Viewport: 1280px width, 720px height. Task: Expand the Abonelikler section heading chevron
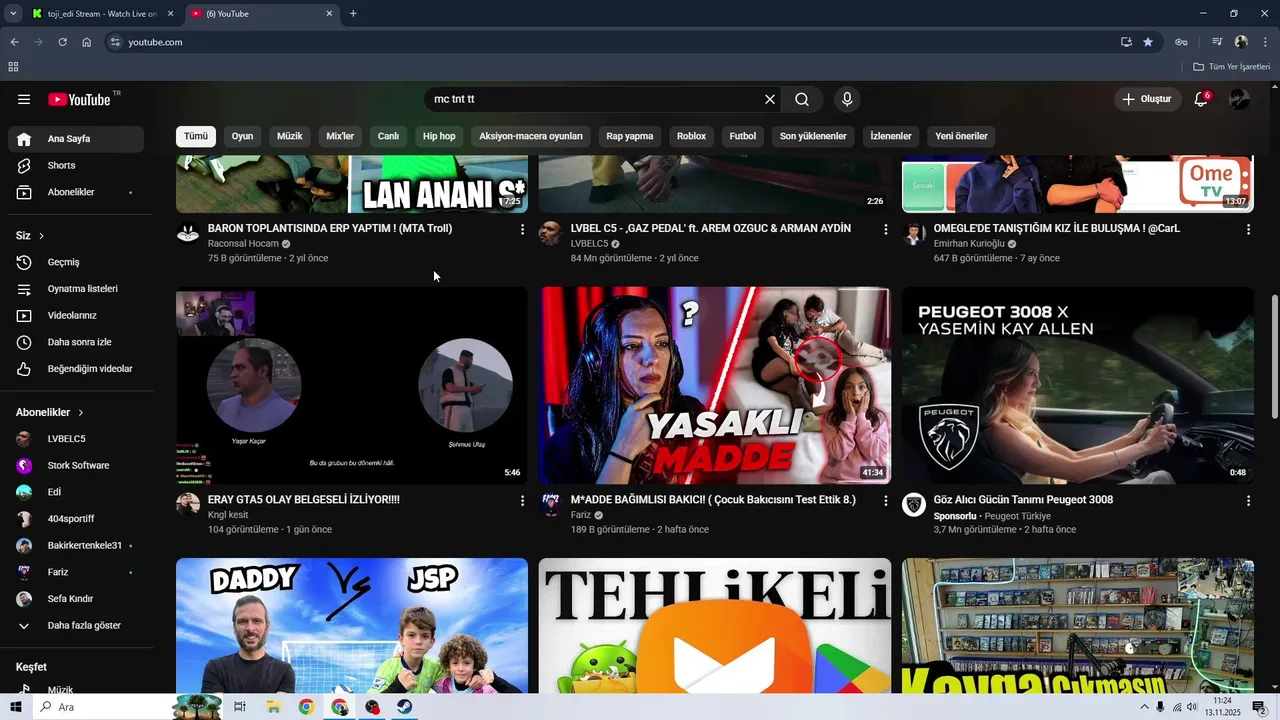pyautogui.click(x=81, y=412)
